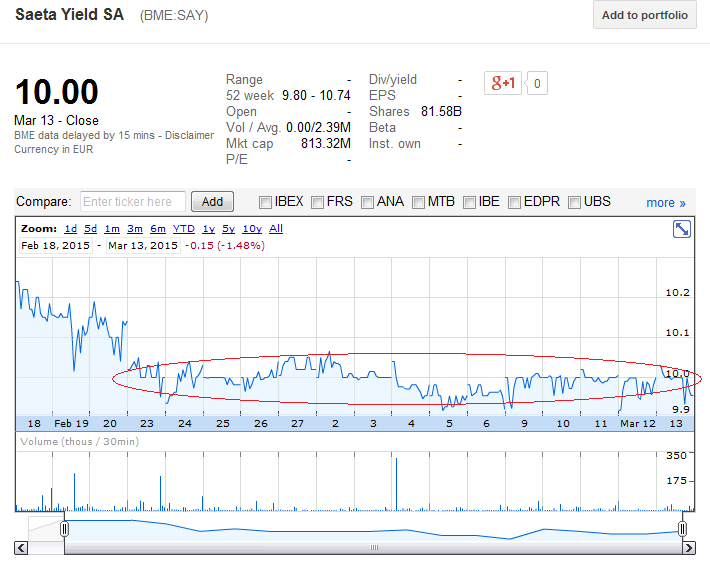Check the UBS comparison box
Viewport: 710px width, 561px height.
pyautogui.click(x=574, y=202)
